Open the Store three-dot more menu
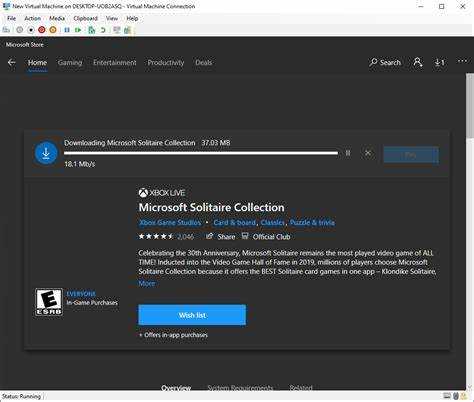Screen dimensions: 474x402 tap(462, 61)
